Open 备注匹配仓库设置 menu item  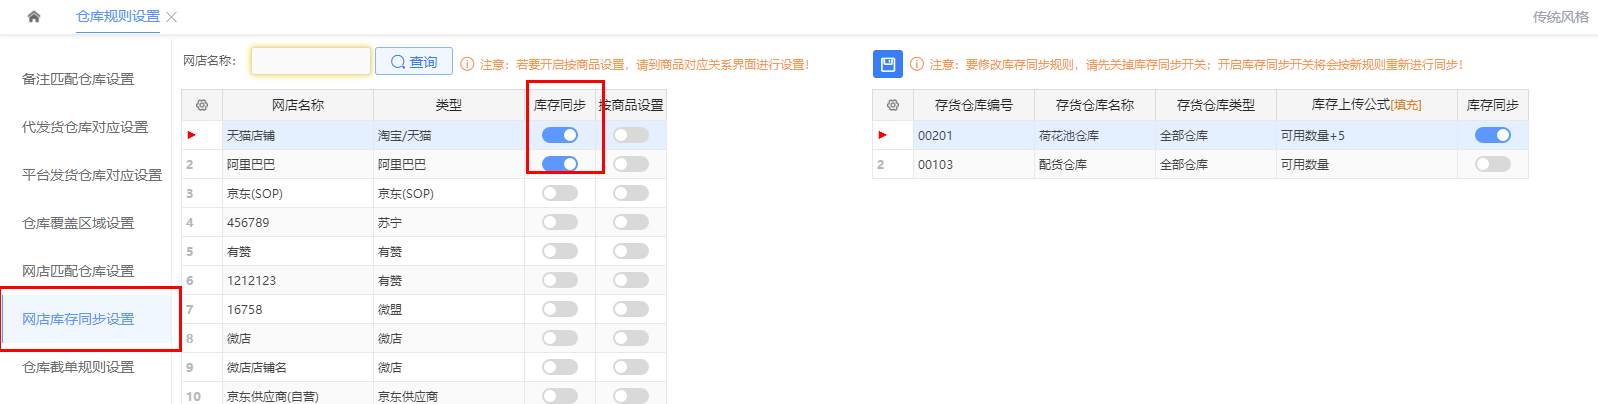click(x=78, y=79)
